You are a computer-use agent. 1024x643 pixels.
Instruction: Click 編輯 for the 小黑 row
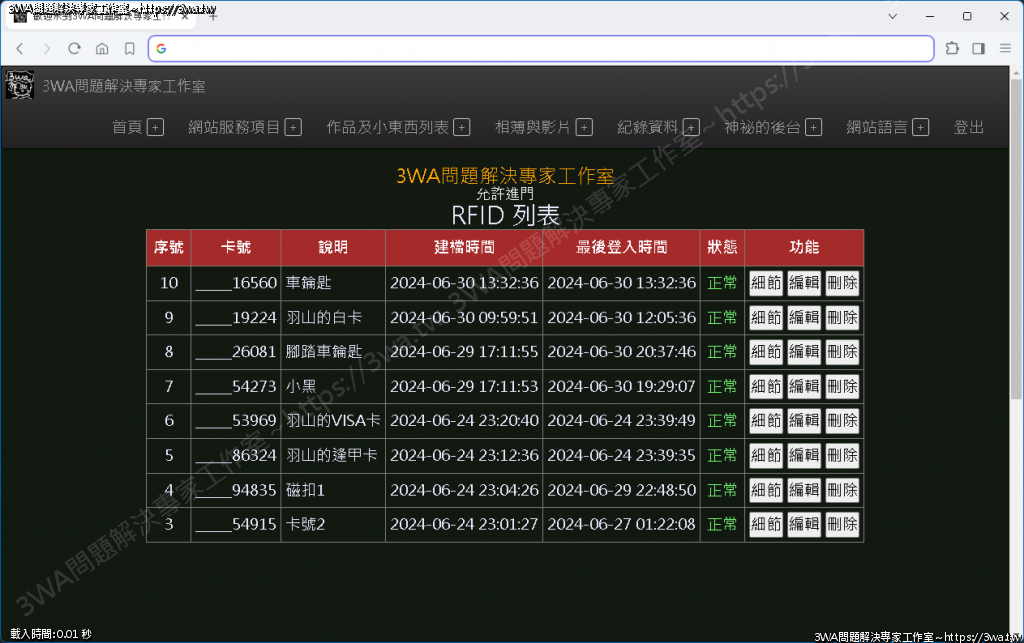[x=804, y=386]
